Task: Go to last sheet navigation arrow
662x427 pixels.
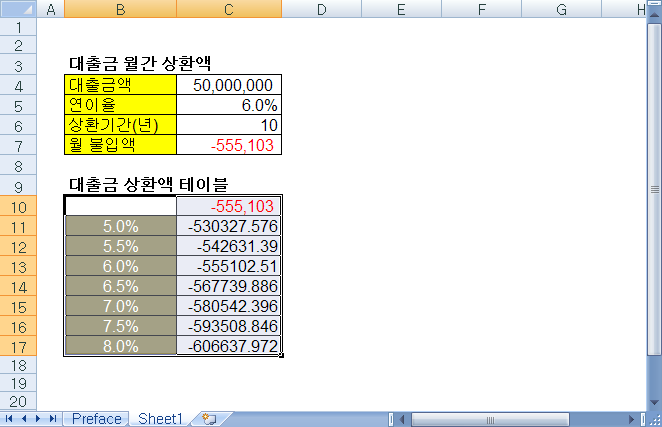Action: pyautogui.click(x=52, y=419)
